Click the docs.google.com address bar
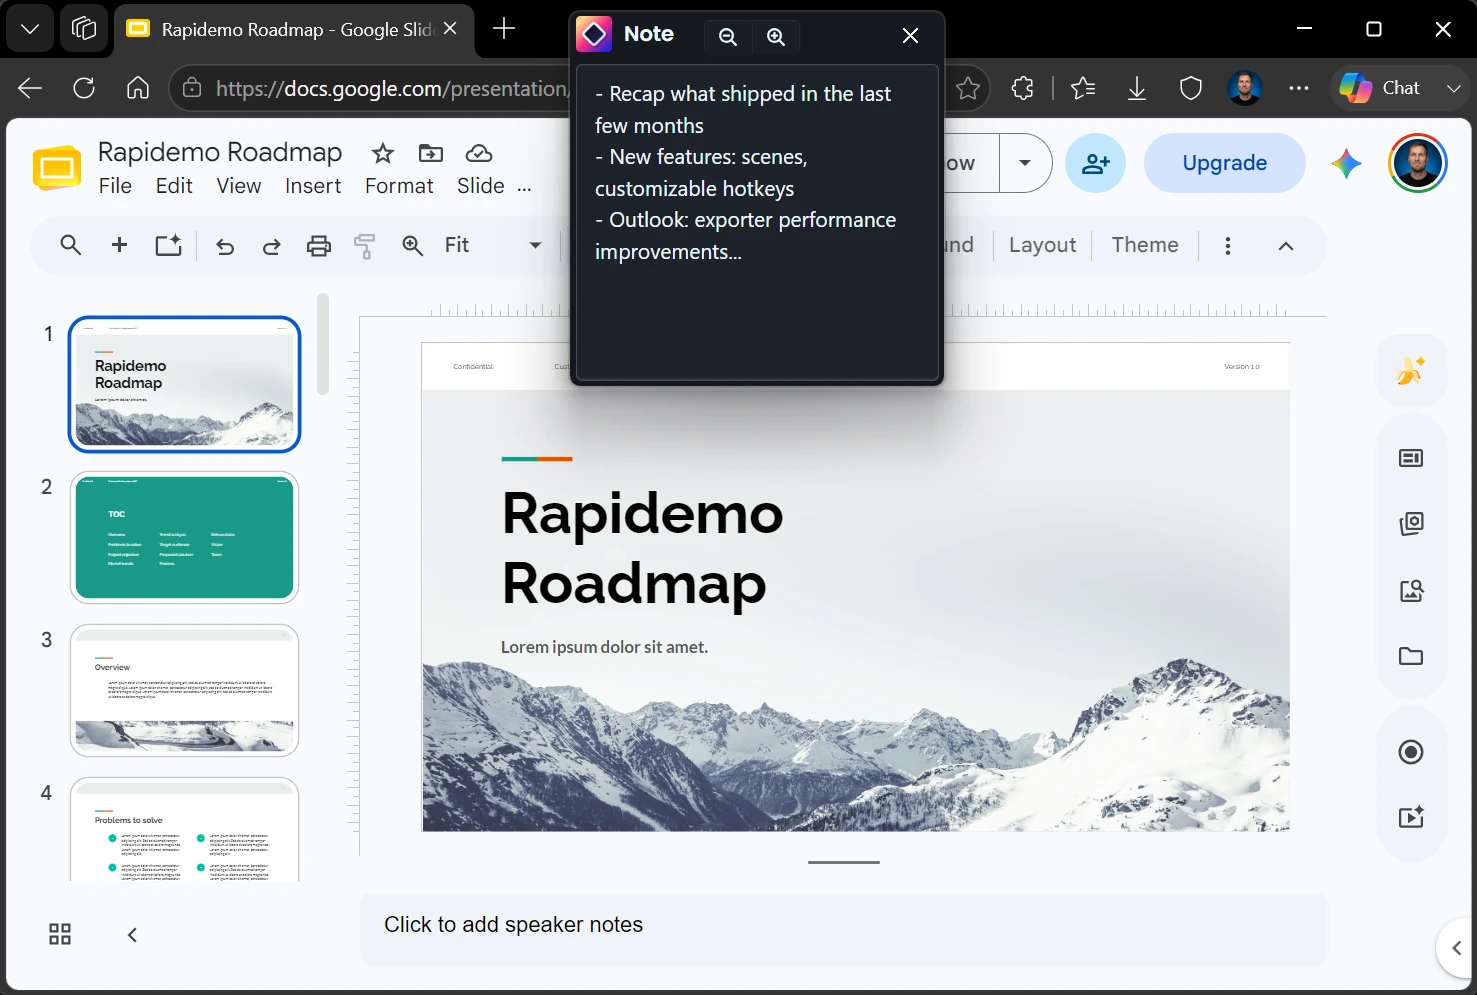 [391, 89]
